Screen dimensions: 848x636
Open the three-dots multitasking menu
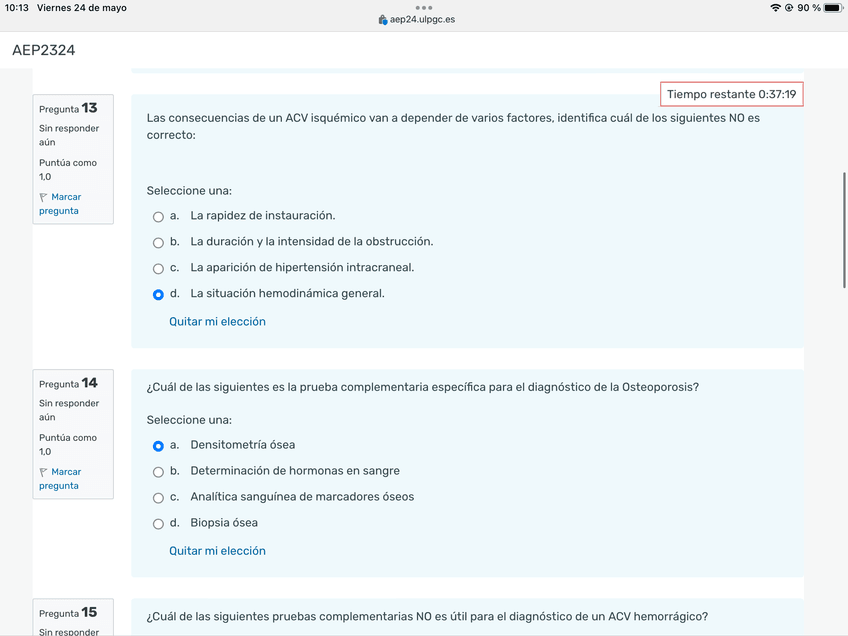click(424, 8)
